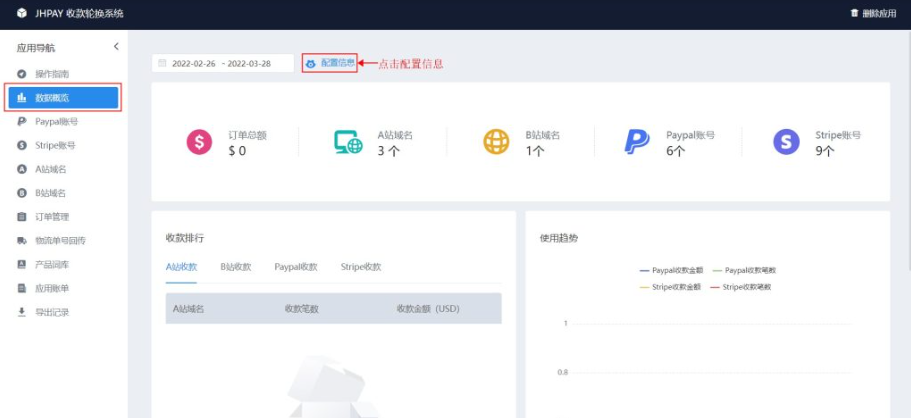Image resolution: width=911 pixels, height=418 pixels.
Task: Click the large blue Paypal logo icon
Action: click(x=637, y=142)
